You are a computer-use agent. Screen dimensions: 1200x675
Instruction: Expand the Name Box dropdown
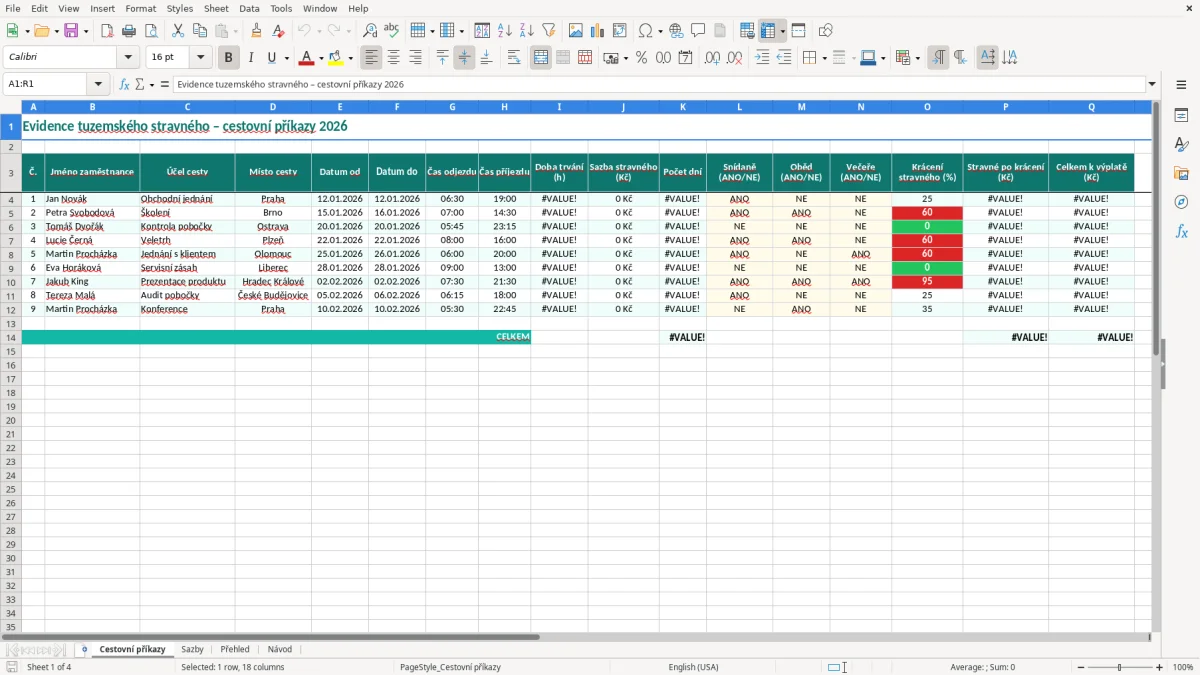(x=98, y=84)
